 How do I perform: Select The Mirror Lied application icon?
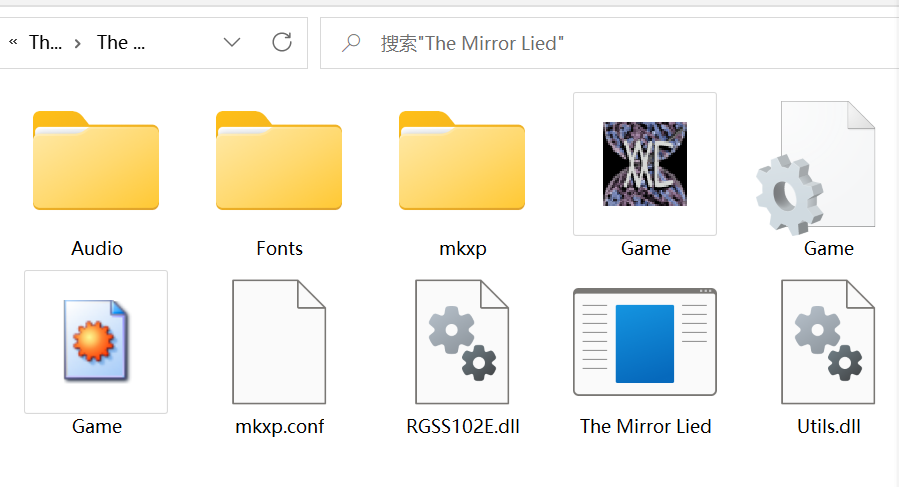tap(645, 342)
